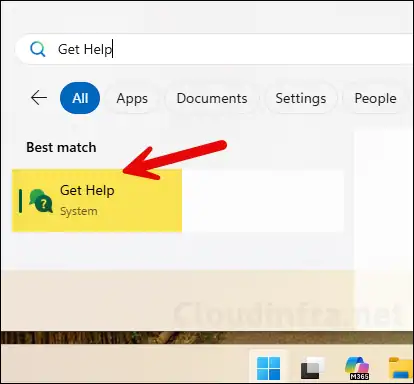
Task: Open Task View from the taskbar
Action: pos(312,368)
